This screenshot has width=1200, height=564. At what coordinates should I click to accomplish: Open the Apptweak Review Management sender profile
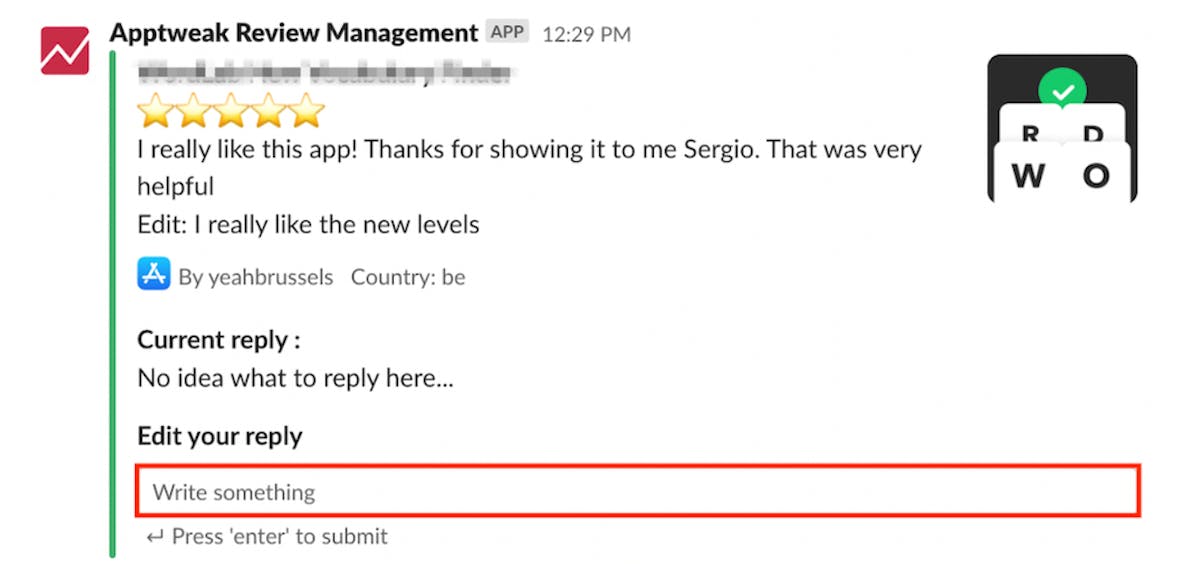293,33
